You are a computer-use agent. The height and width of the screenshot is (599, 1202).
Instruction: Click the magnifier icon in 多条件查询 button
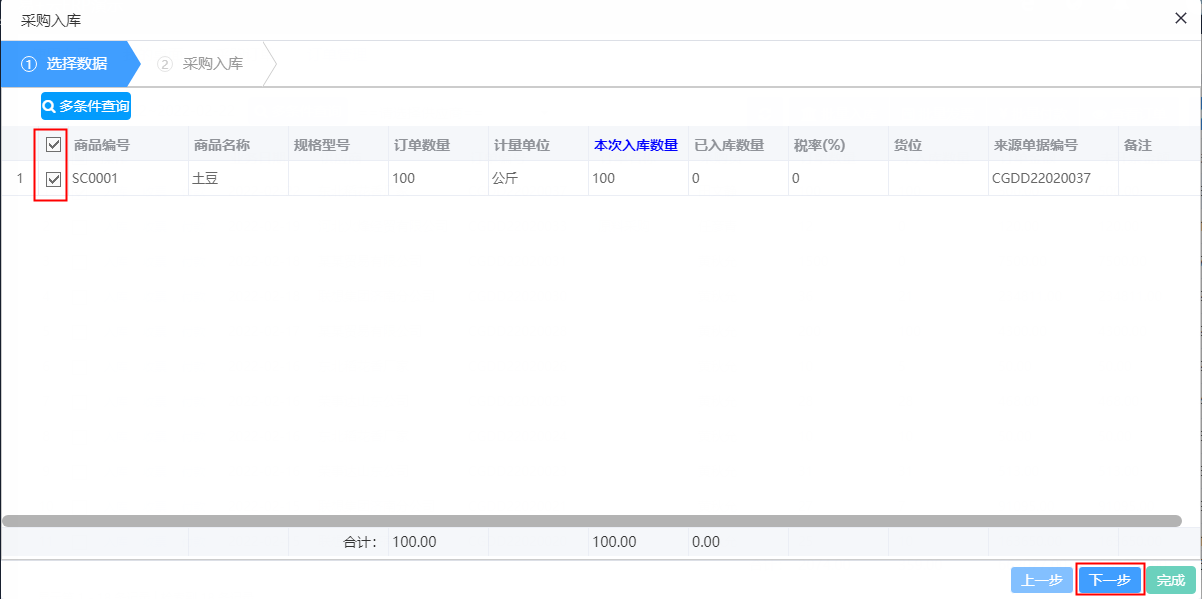tap(48, 106)
